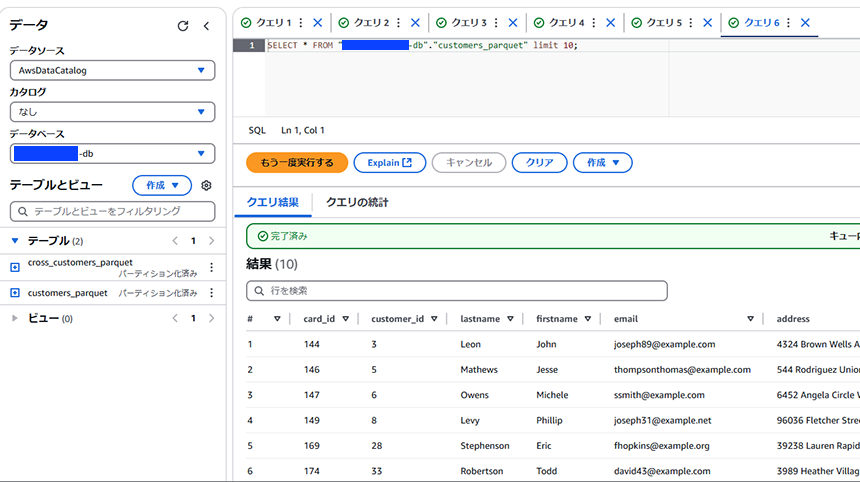The width and height of the screenshot is (860, 482).
Task: Switch to the クエリ 4 tab
Action: 566,22
